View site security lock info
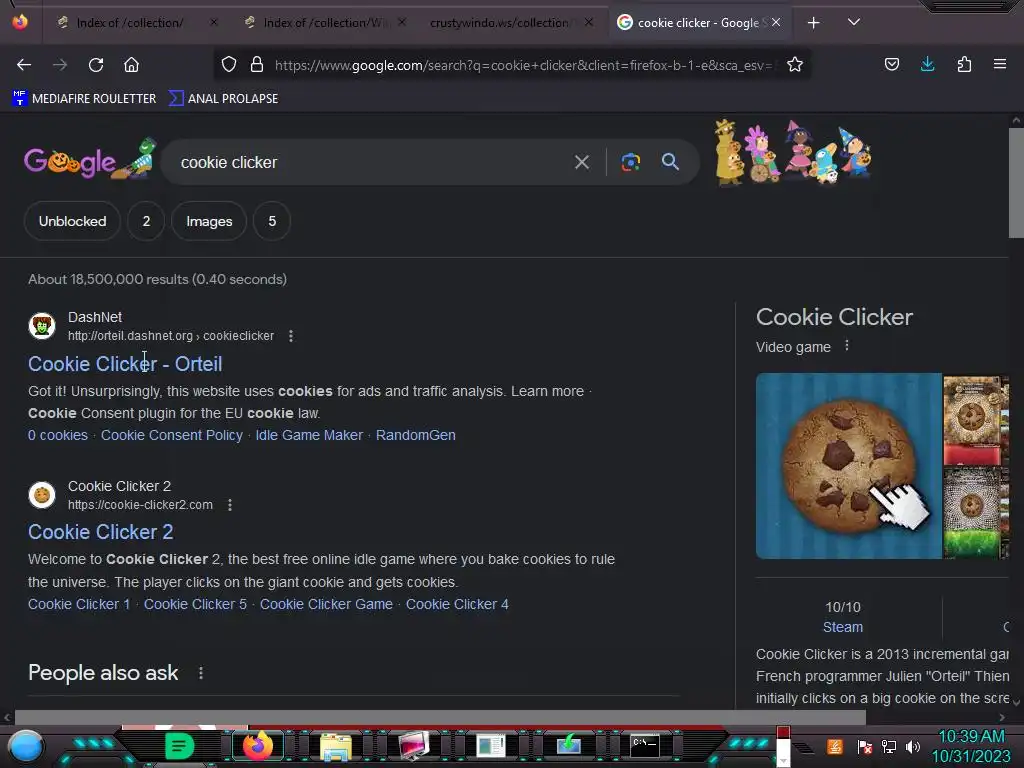 [257, 65]
